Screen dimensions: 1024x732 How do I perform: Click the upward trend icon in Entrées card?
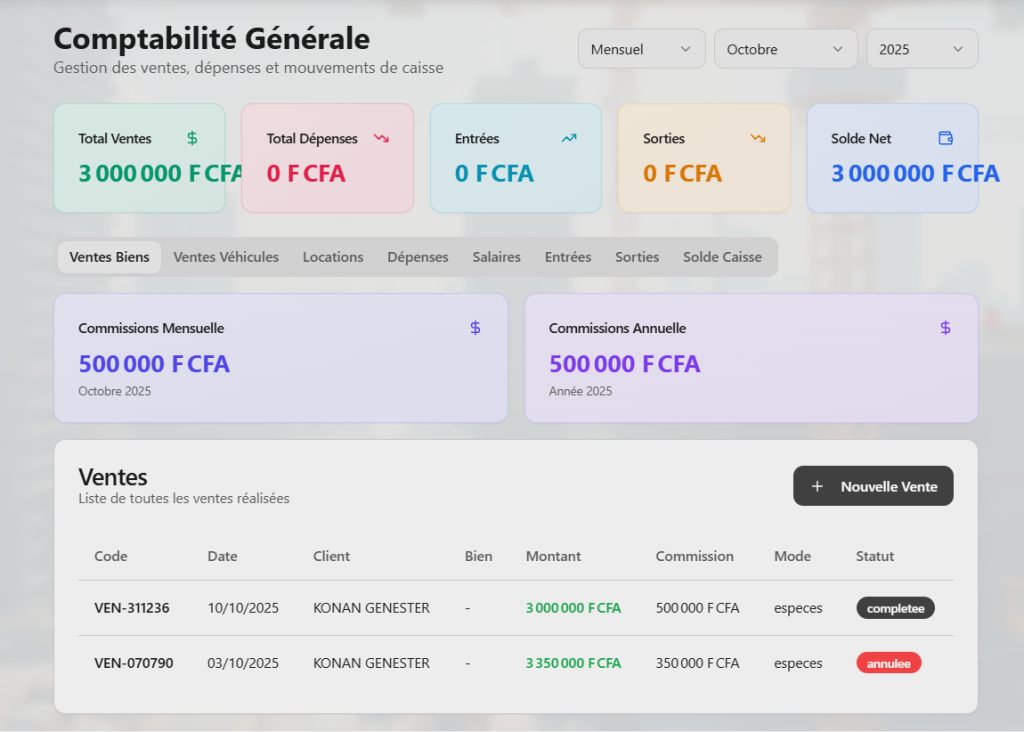pyautogui.click(x=569, y=138)
